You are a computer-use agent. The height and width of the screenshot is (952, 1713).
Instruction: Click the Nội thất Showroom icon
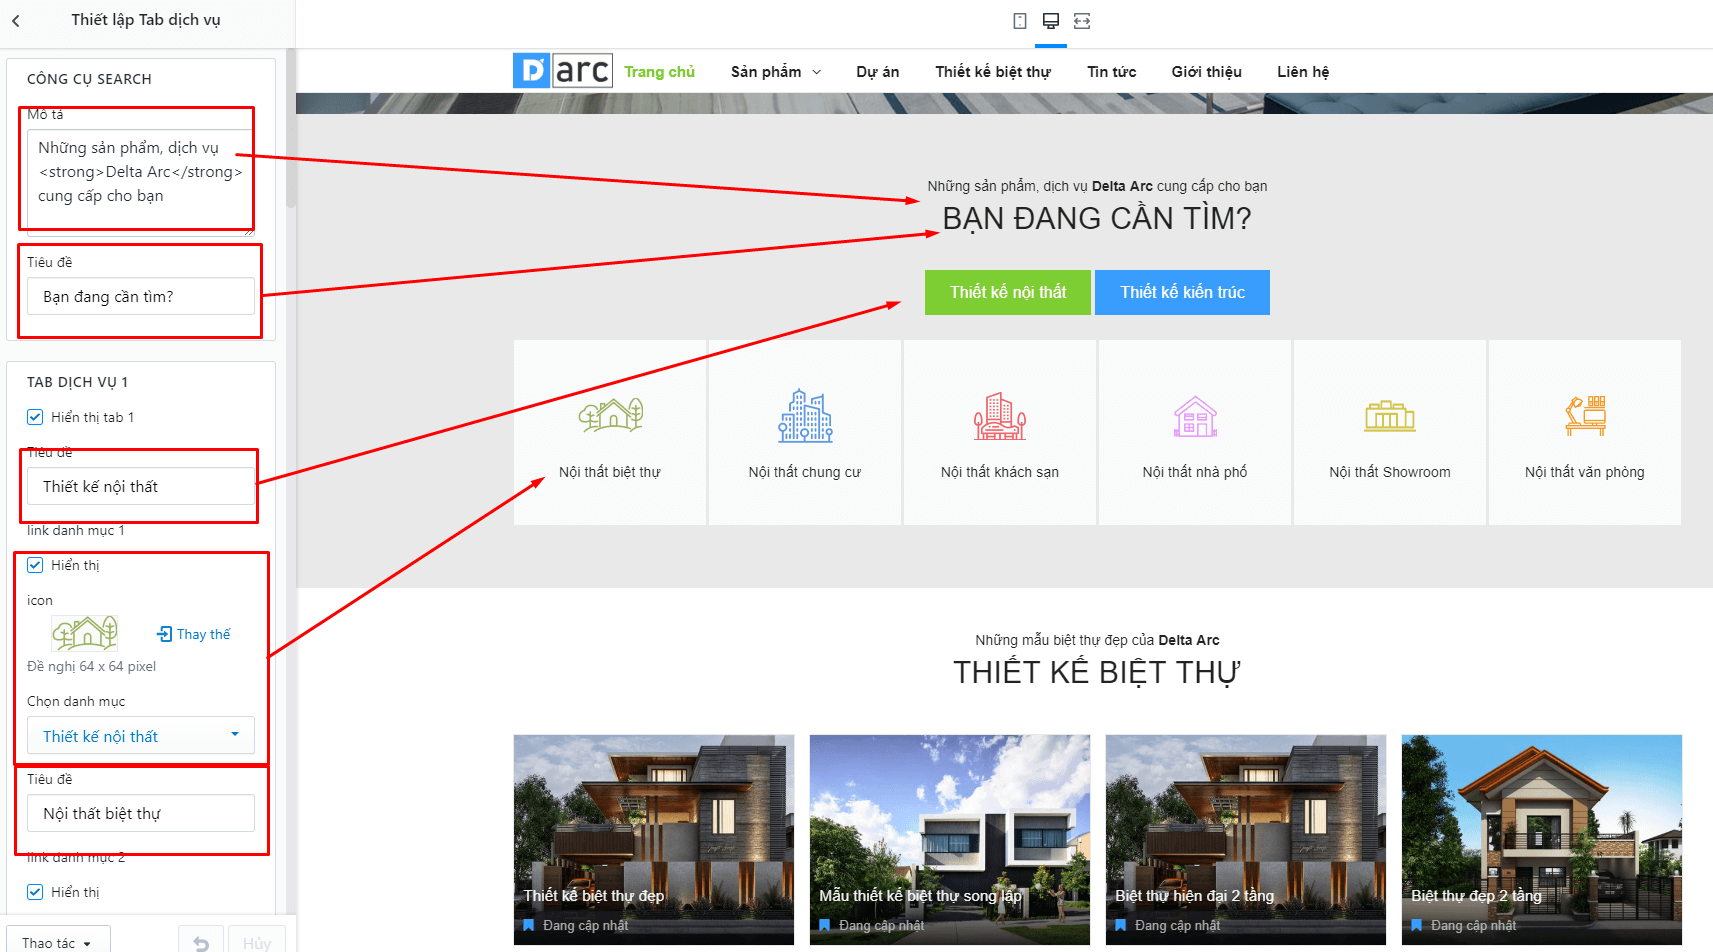(x=1390, y=416)
